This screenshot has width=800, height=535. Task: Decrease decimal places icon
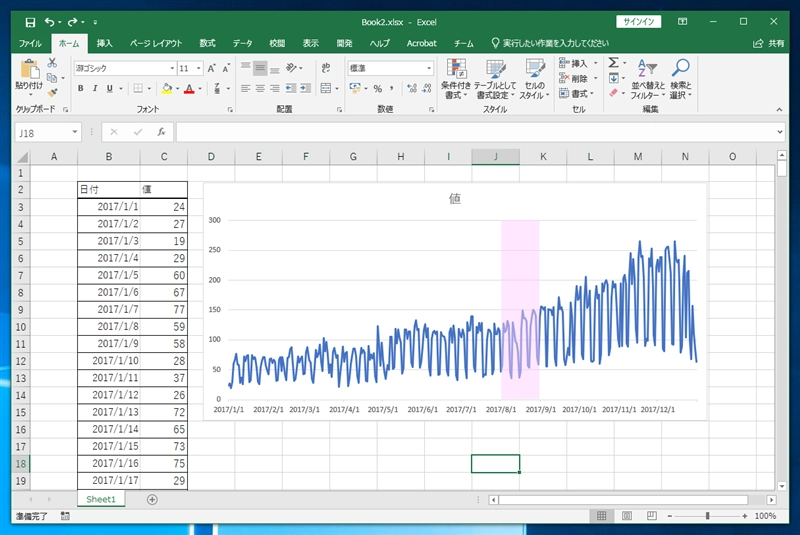point(427,88)
